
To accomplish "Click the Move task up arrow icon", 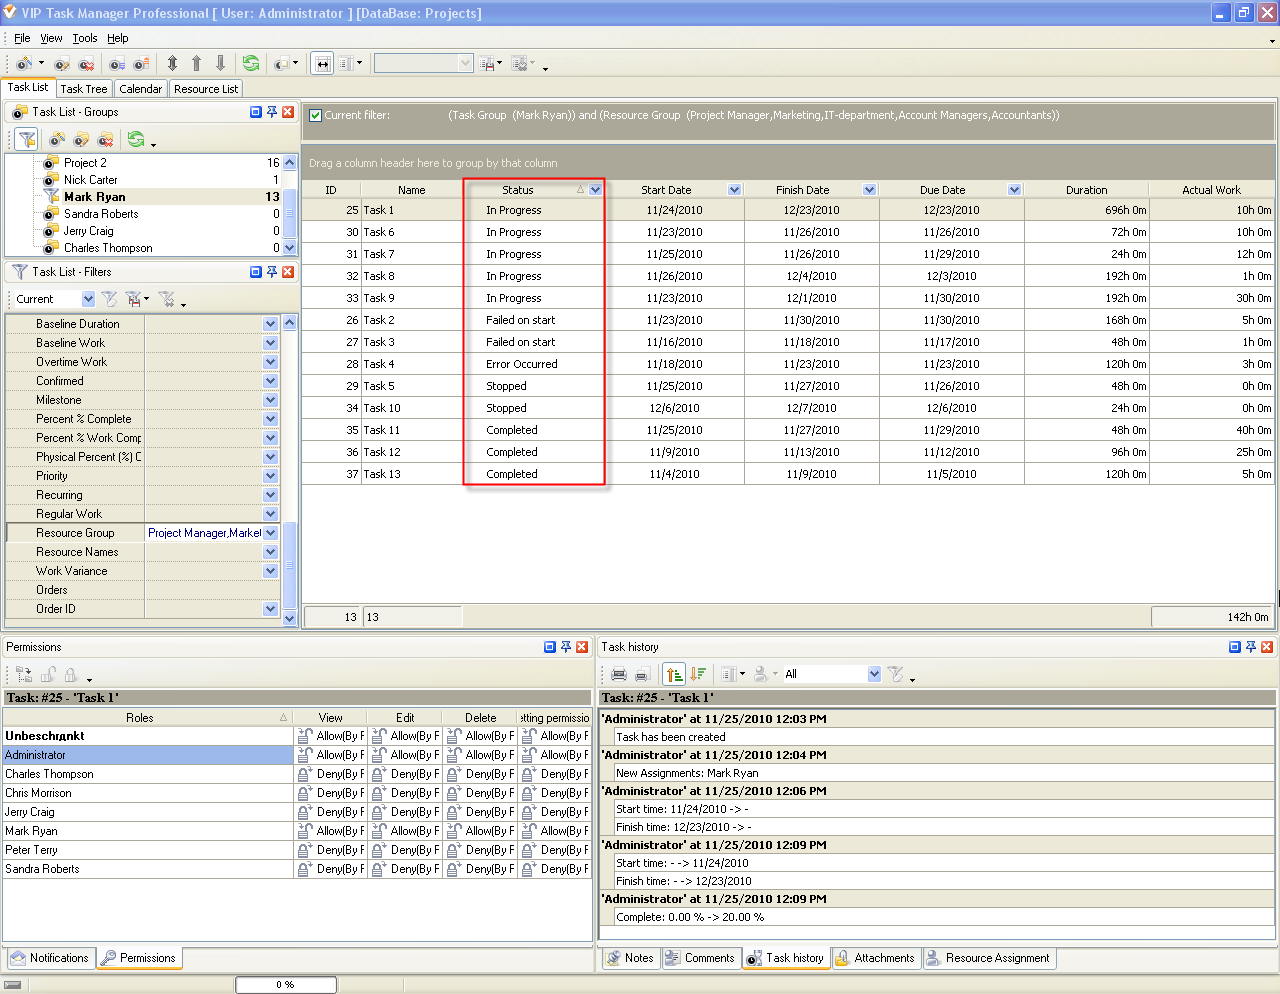I will pyautogui.click(x=196, y=63).
